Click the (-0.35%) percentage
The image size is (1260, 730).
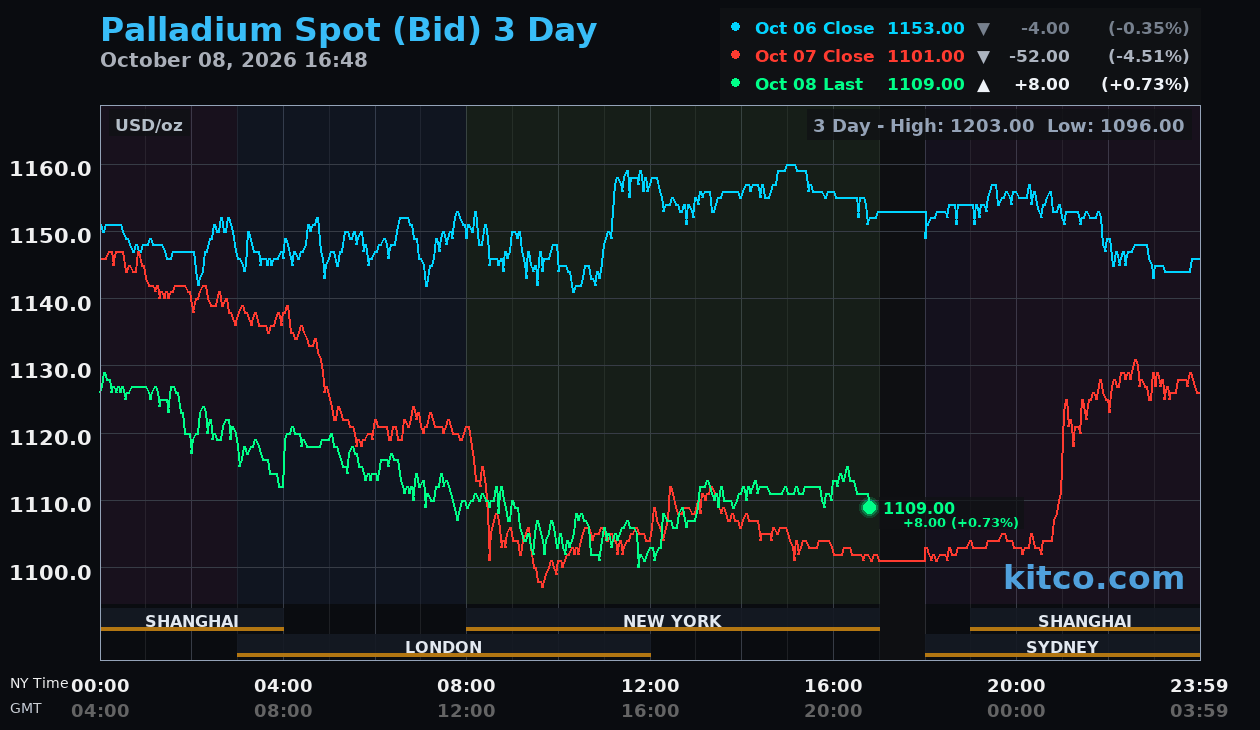click(1149, 29)
